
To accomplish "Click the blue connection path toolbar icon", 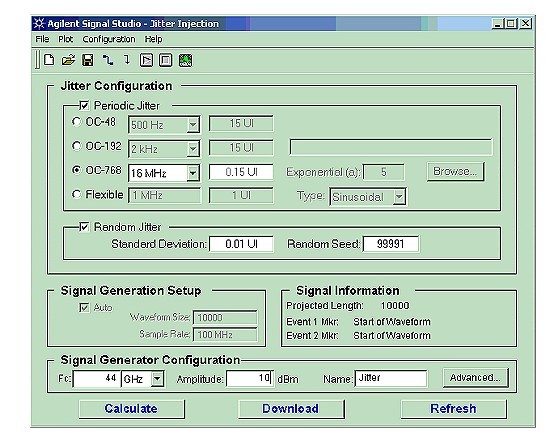I will pyautogui.click(x=108, y=60).
